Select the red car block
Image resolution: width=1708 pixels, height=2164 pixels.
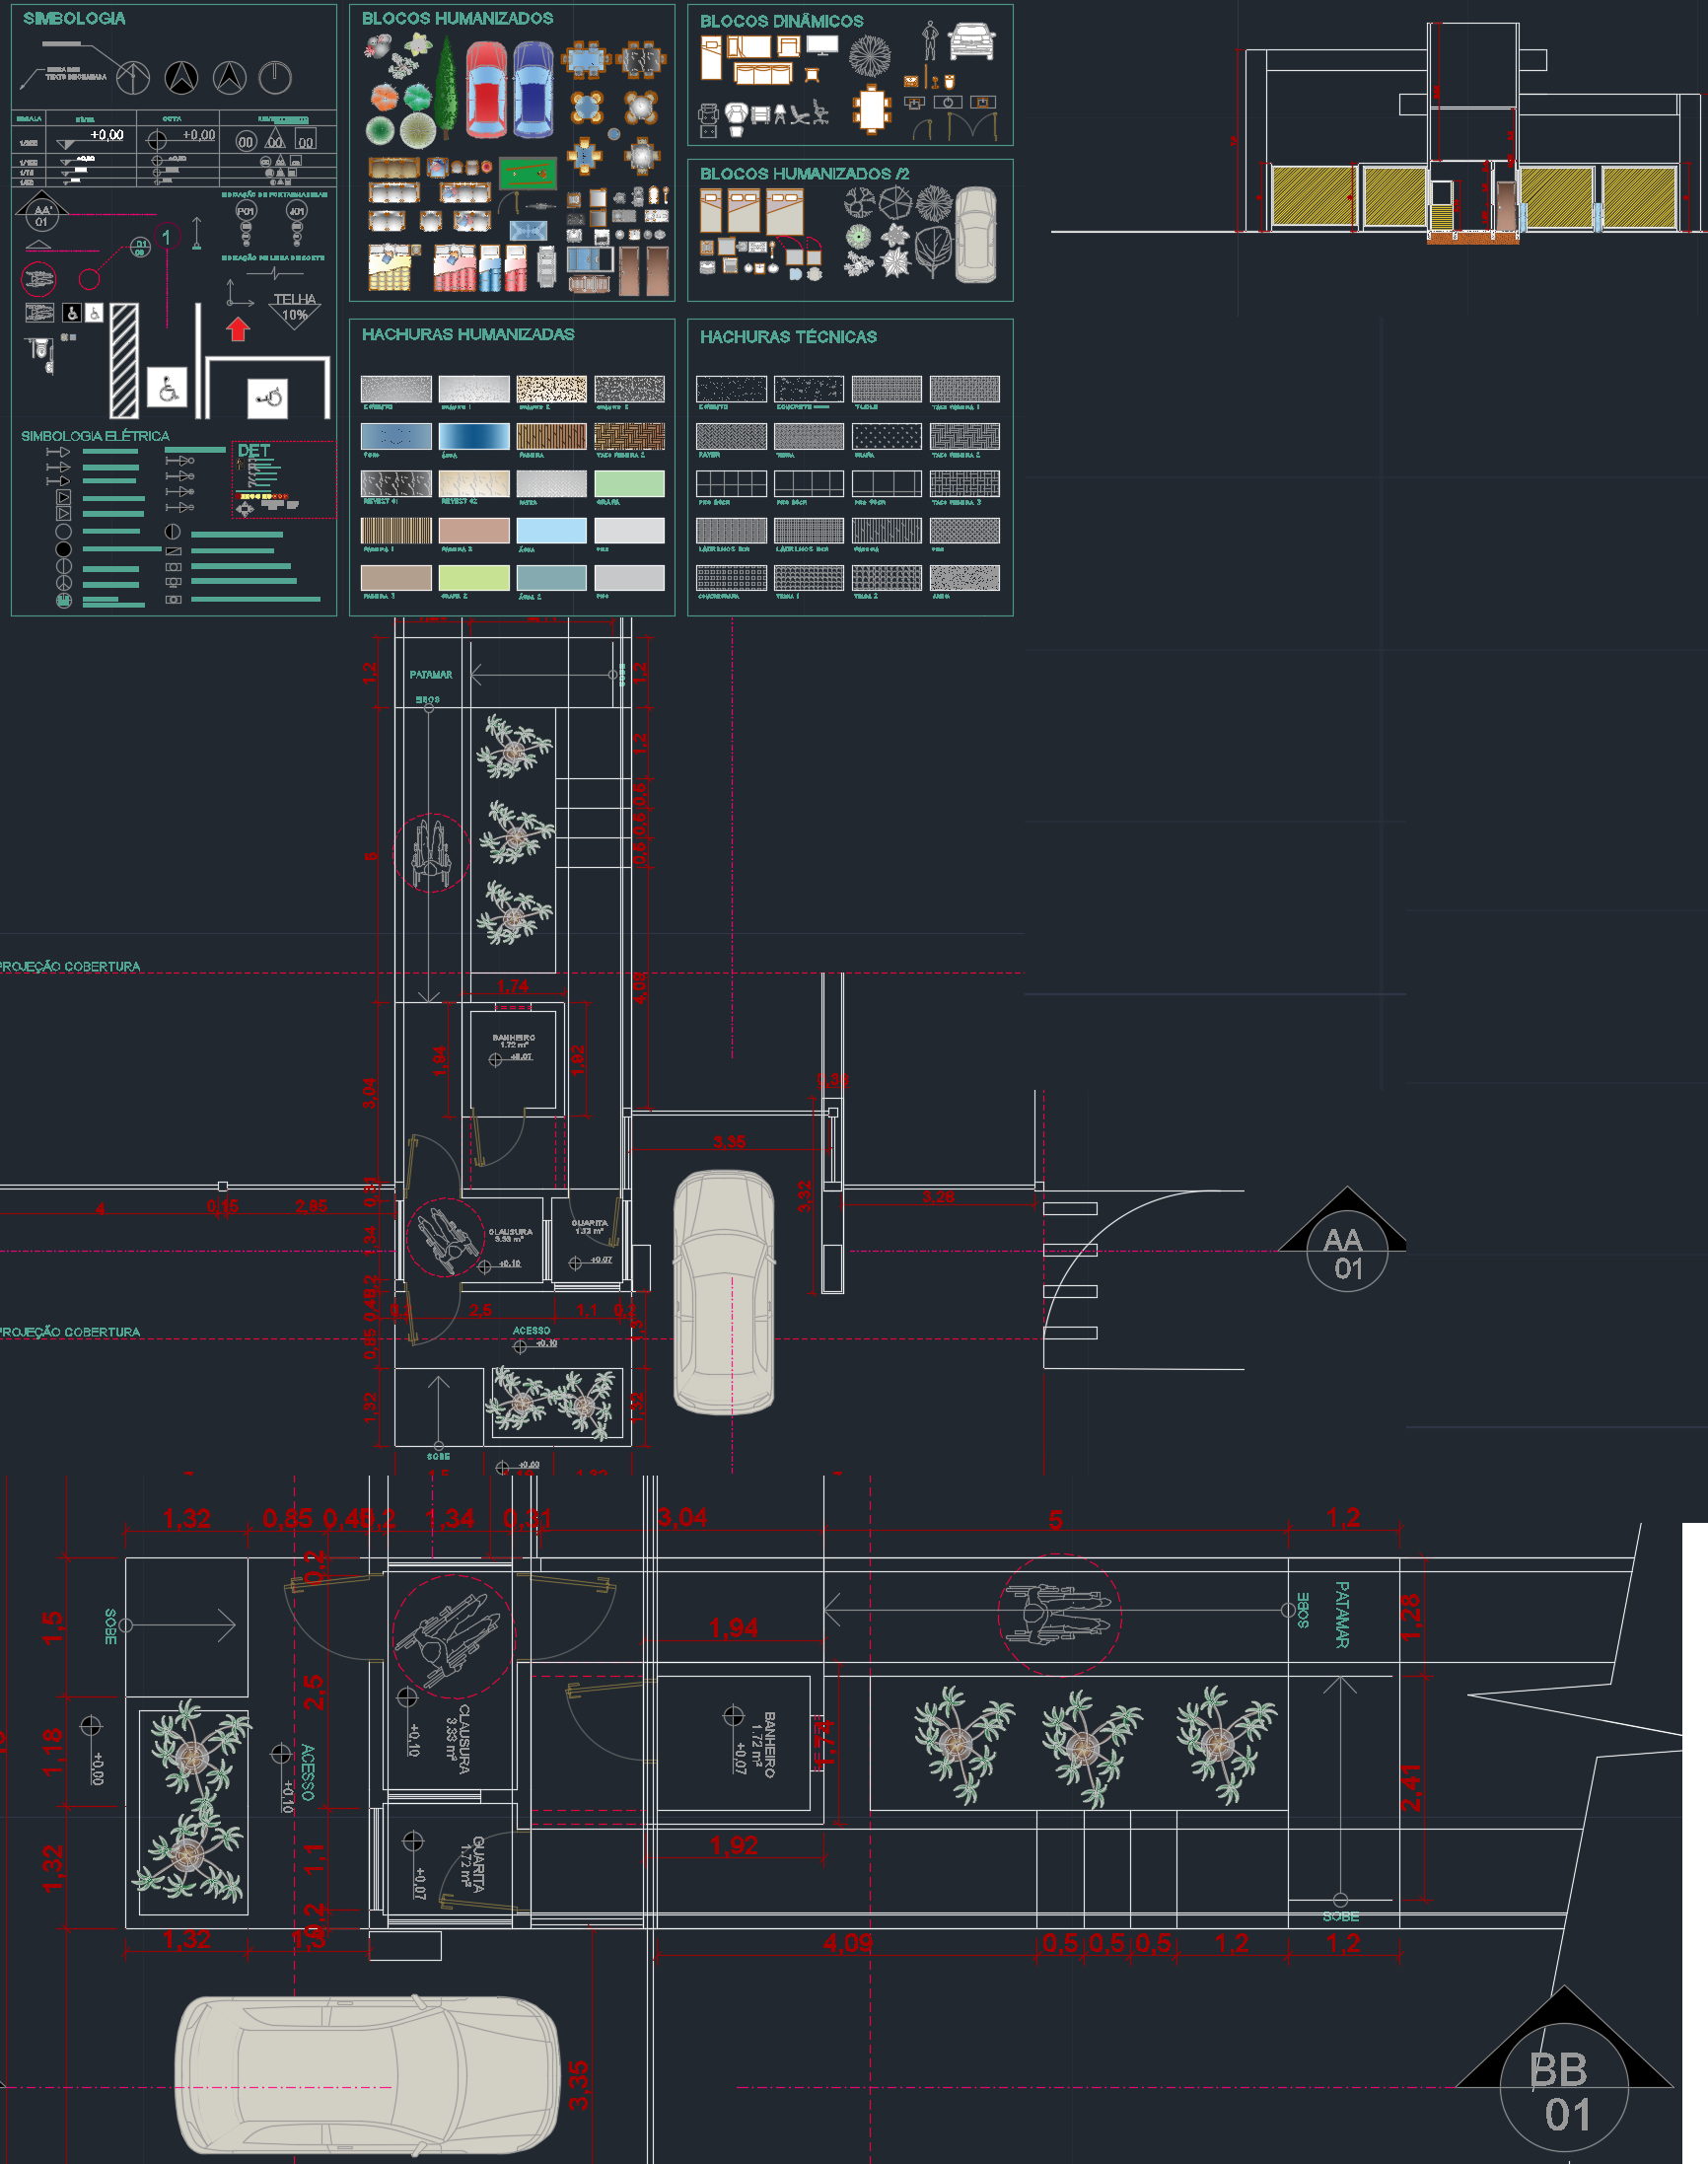486,88
